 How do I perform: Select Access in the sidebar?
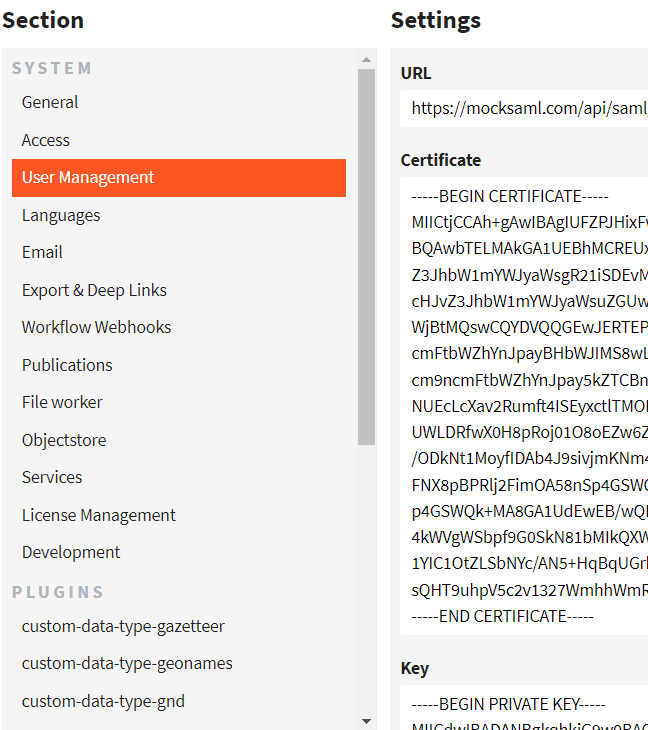point(46,140)
